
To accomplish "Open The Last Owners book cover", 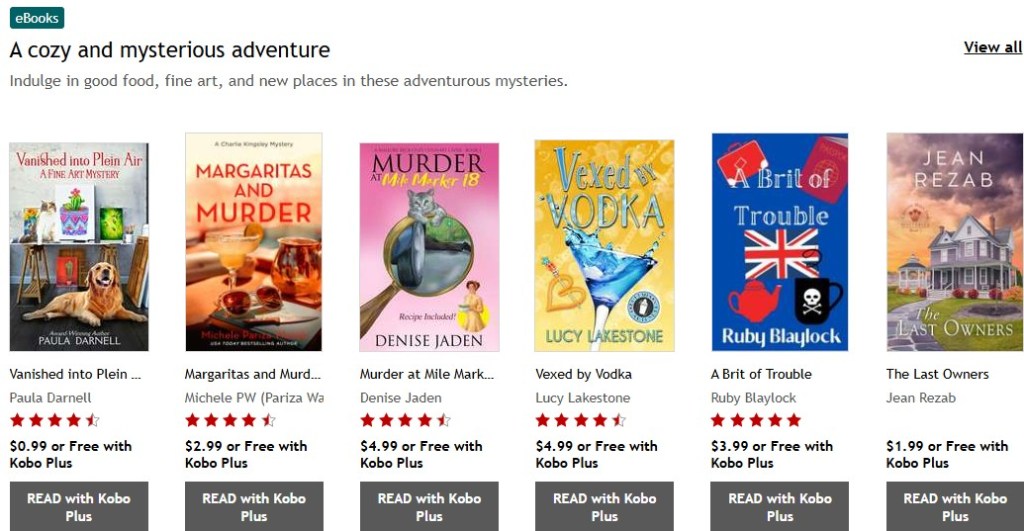I will pos(955,242).
